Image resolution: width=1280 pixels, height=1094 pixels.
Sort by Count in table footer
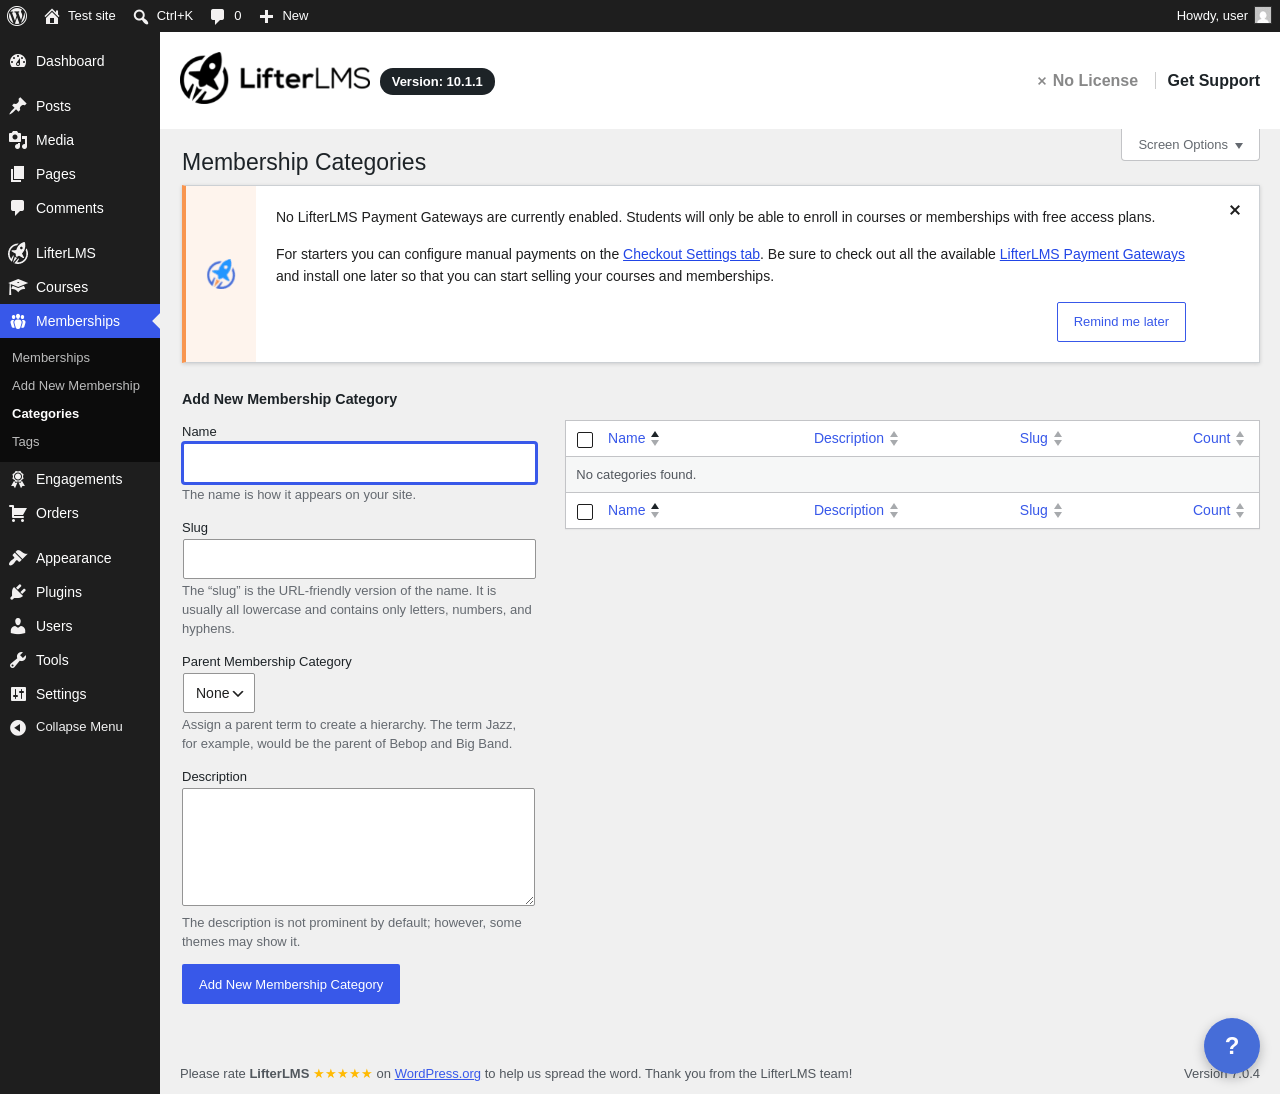(1219, 510)
